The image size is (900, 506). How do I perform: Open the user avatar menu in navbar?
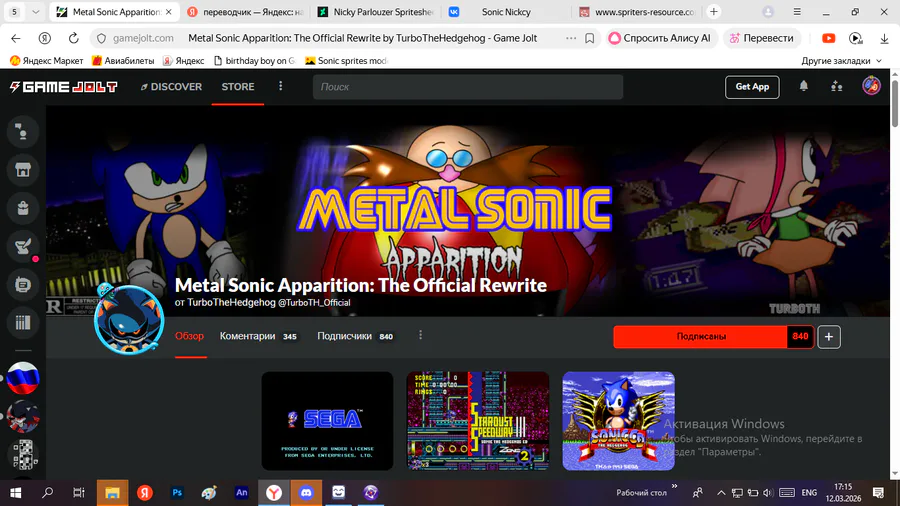(871, 86)
